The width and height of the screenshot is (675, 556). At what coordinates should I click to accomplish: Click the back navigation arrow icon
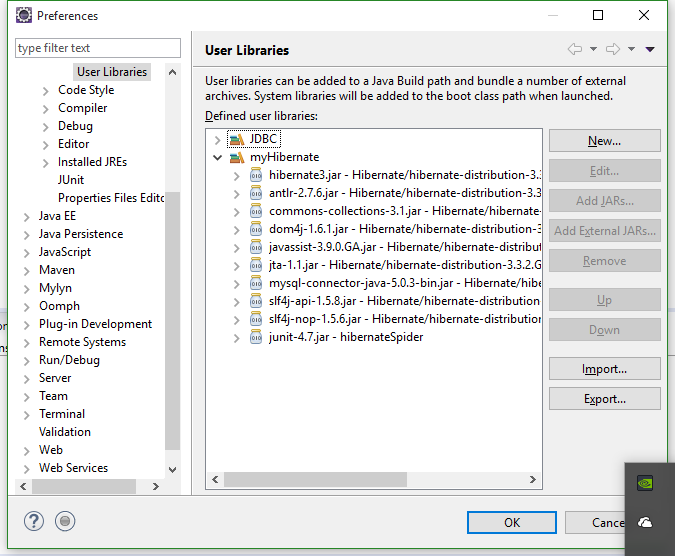(x=575, y=49)
